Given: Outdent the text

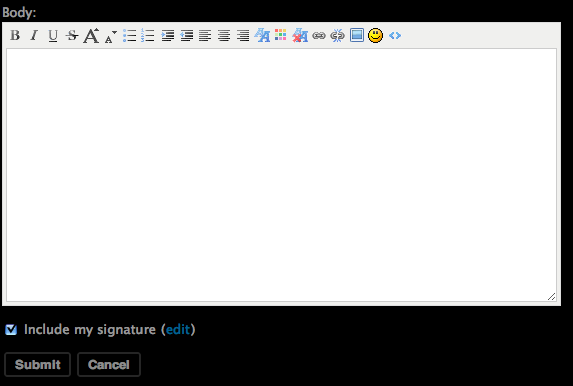Looking at the screenshot, I should point(186,35).
